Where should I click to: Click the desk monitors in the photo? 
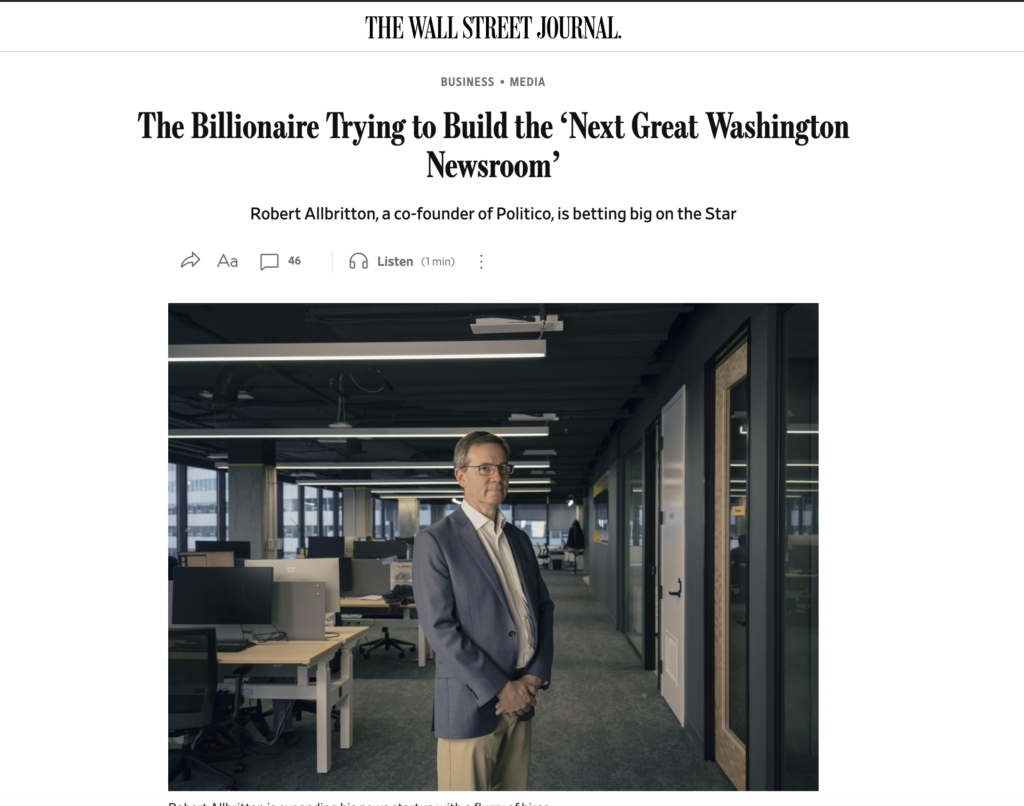222,596
